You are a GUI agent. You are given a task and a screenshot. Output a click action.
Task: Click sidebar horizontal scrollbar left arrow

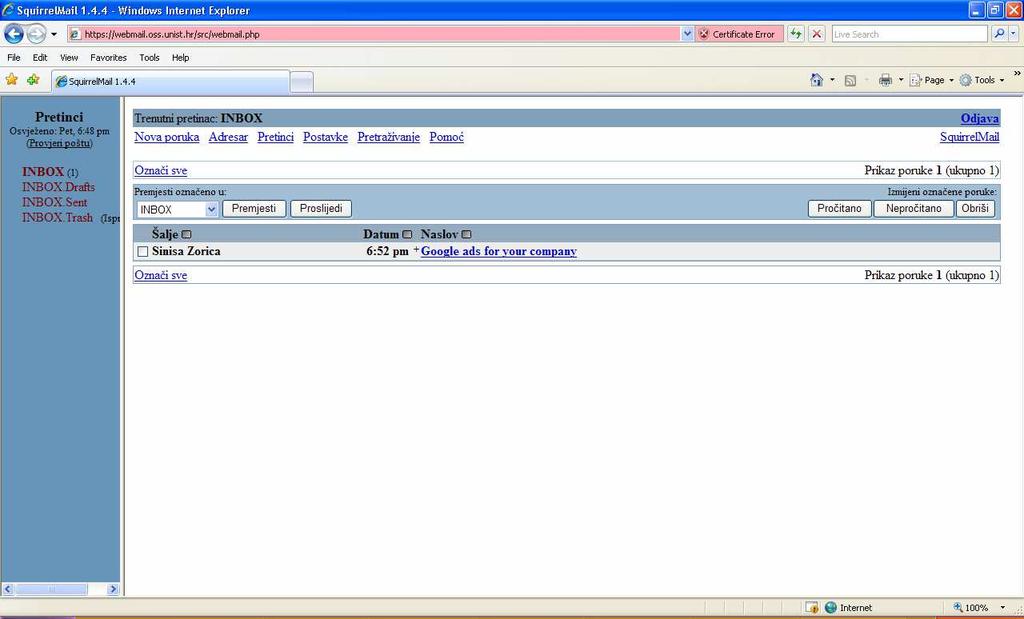click(8, 590)
